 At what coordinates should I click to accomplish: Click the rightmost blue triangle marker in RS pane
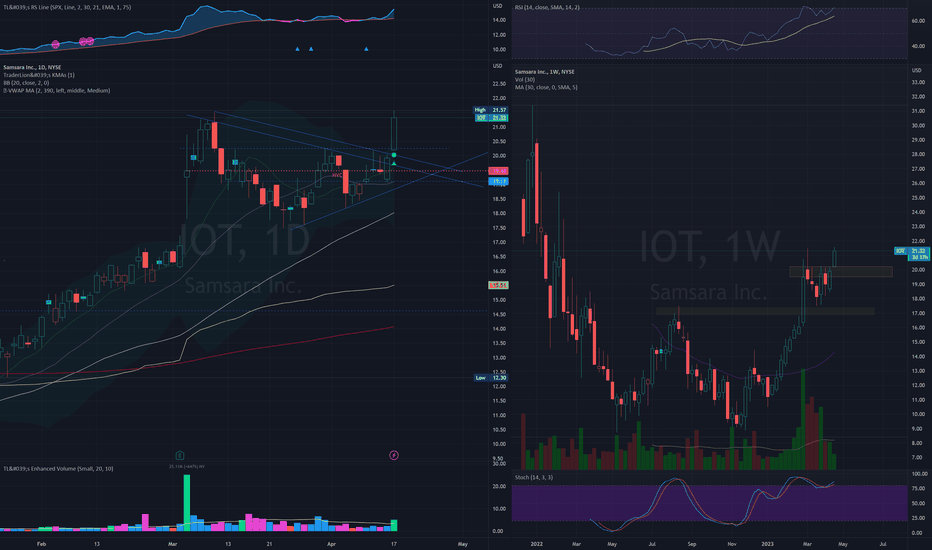(366, 49)
